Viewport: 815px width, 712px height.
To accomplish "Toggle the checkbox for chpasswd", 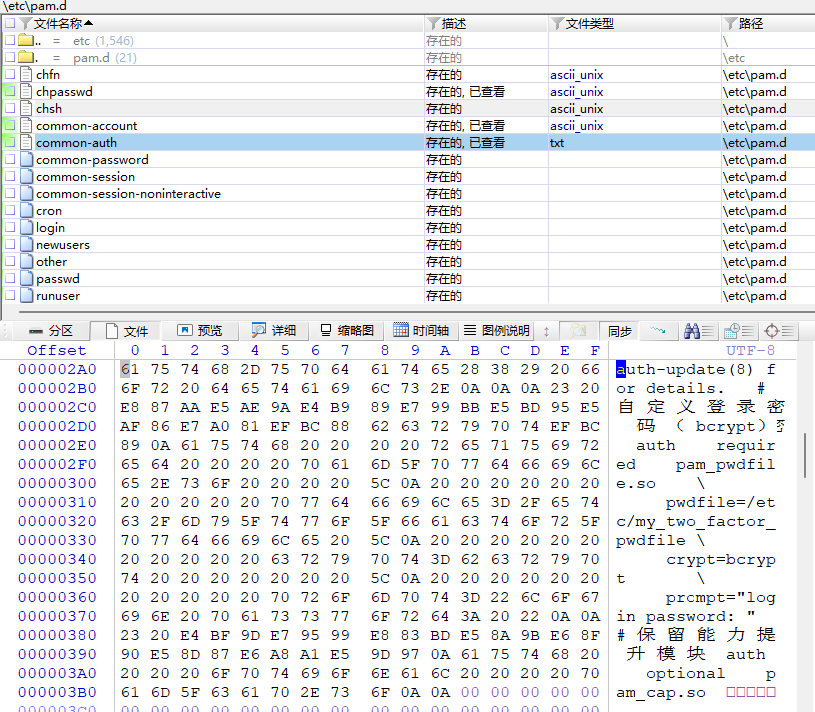I will (x=10, y=91).
